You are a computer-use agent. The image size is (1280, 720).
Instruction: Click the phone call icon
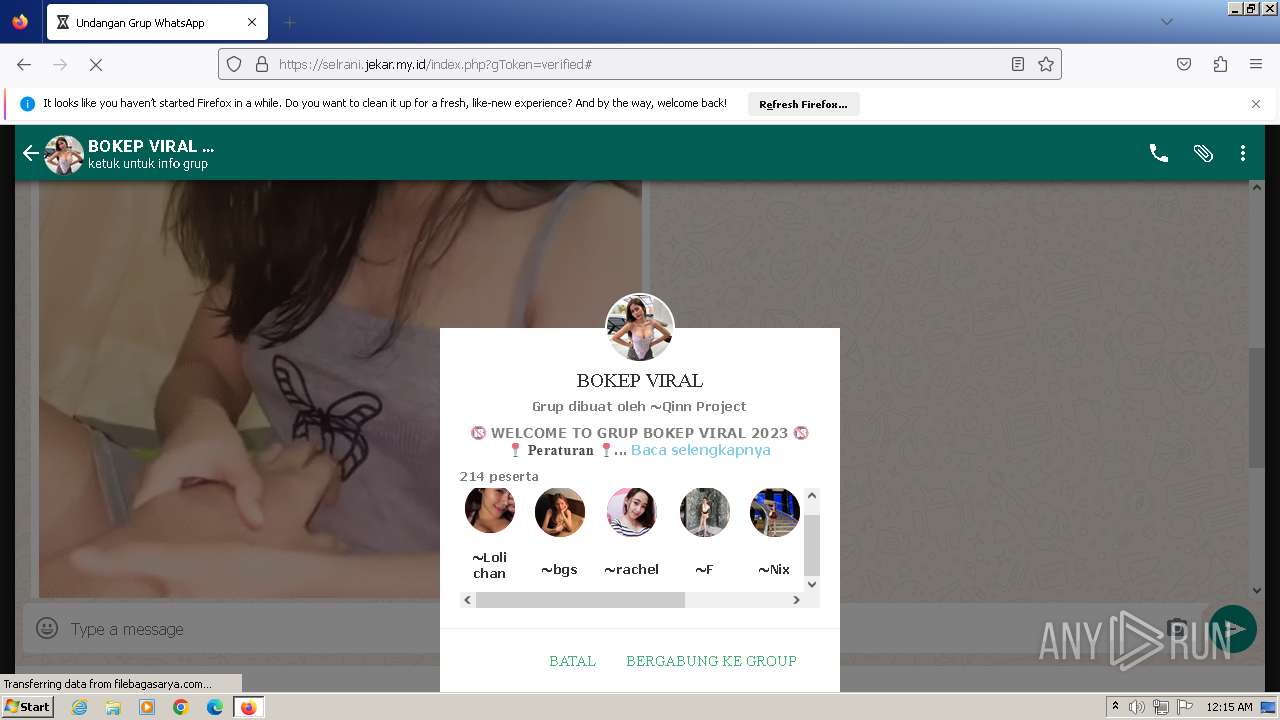(x=1159, y=153)
